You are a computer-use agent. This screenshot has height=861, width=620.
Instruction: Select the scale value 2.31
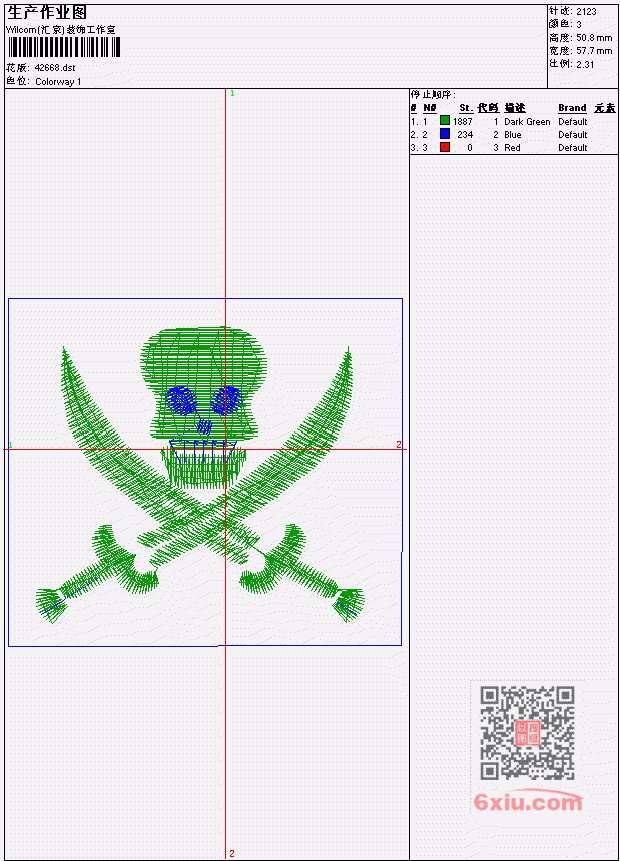click(585, 64)
